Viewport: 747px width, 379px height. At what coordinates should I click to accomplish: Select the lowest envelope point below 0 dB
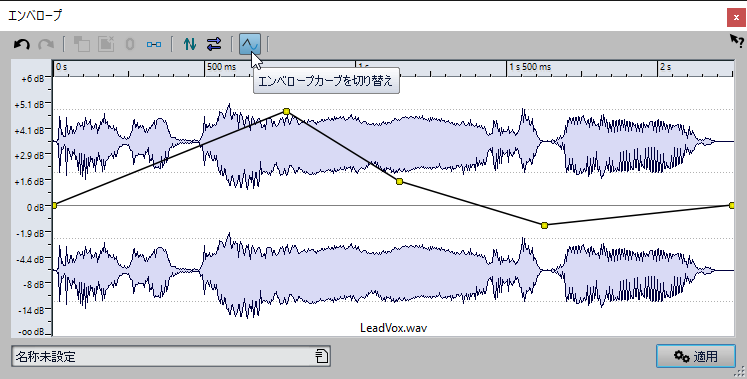545,225
